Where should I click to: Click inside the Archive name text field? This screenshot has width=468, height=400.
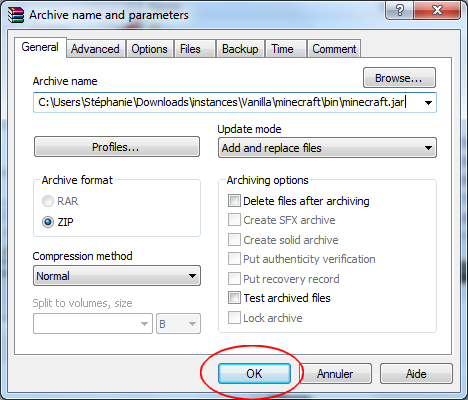[x=227, y=103]
